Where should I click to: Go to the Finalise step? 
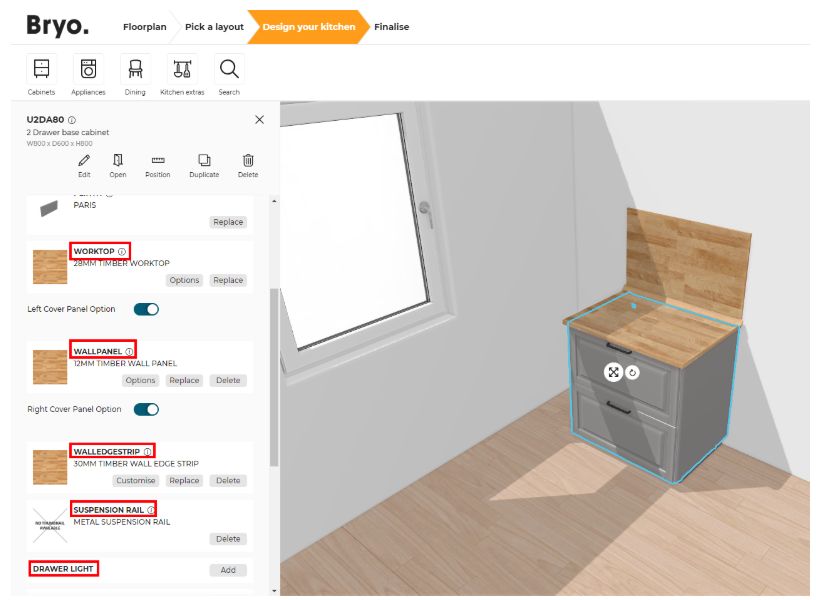391,27
